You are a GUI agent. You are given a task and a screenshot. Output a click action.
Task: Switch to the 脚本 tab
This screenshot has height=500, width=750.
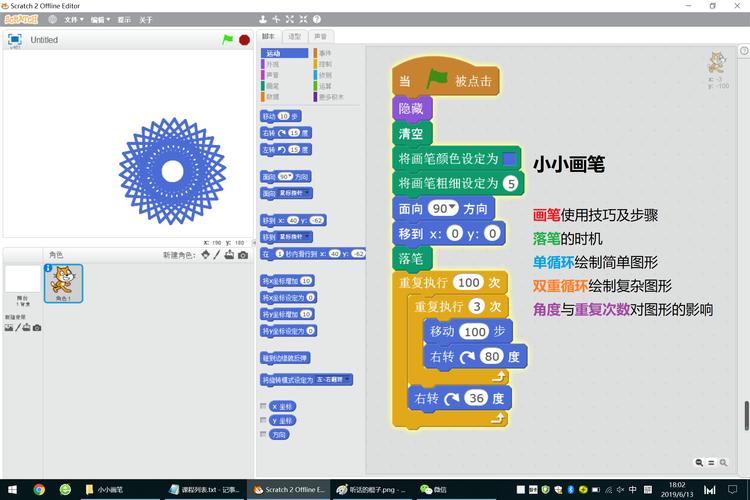pos(268,36)
